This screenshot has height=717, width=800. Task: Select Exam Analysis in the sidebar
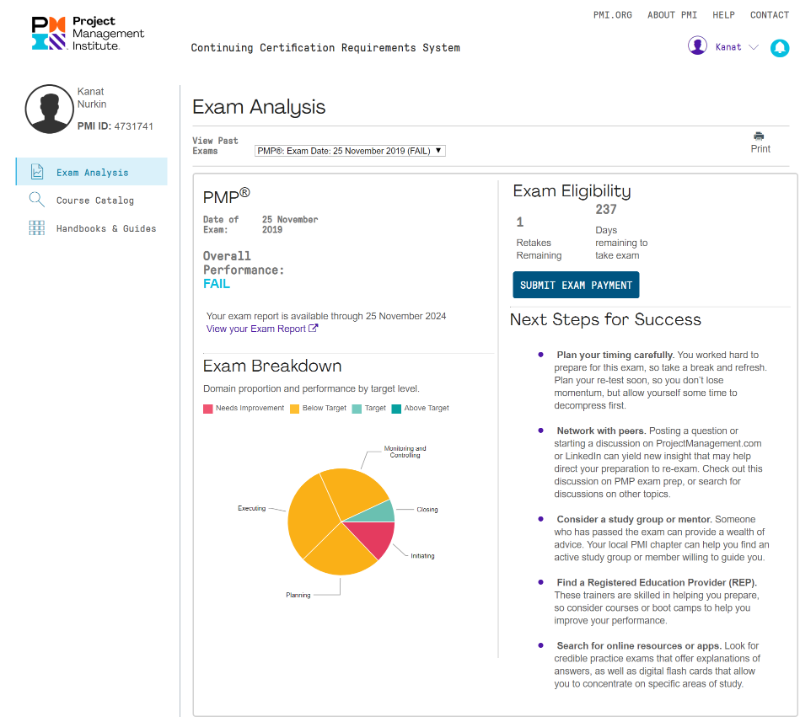click(92, 171)
